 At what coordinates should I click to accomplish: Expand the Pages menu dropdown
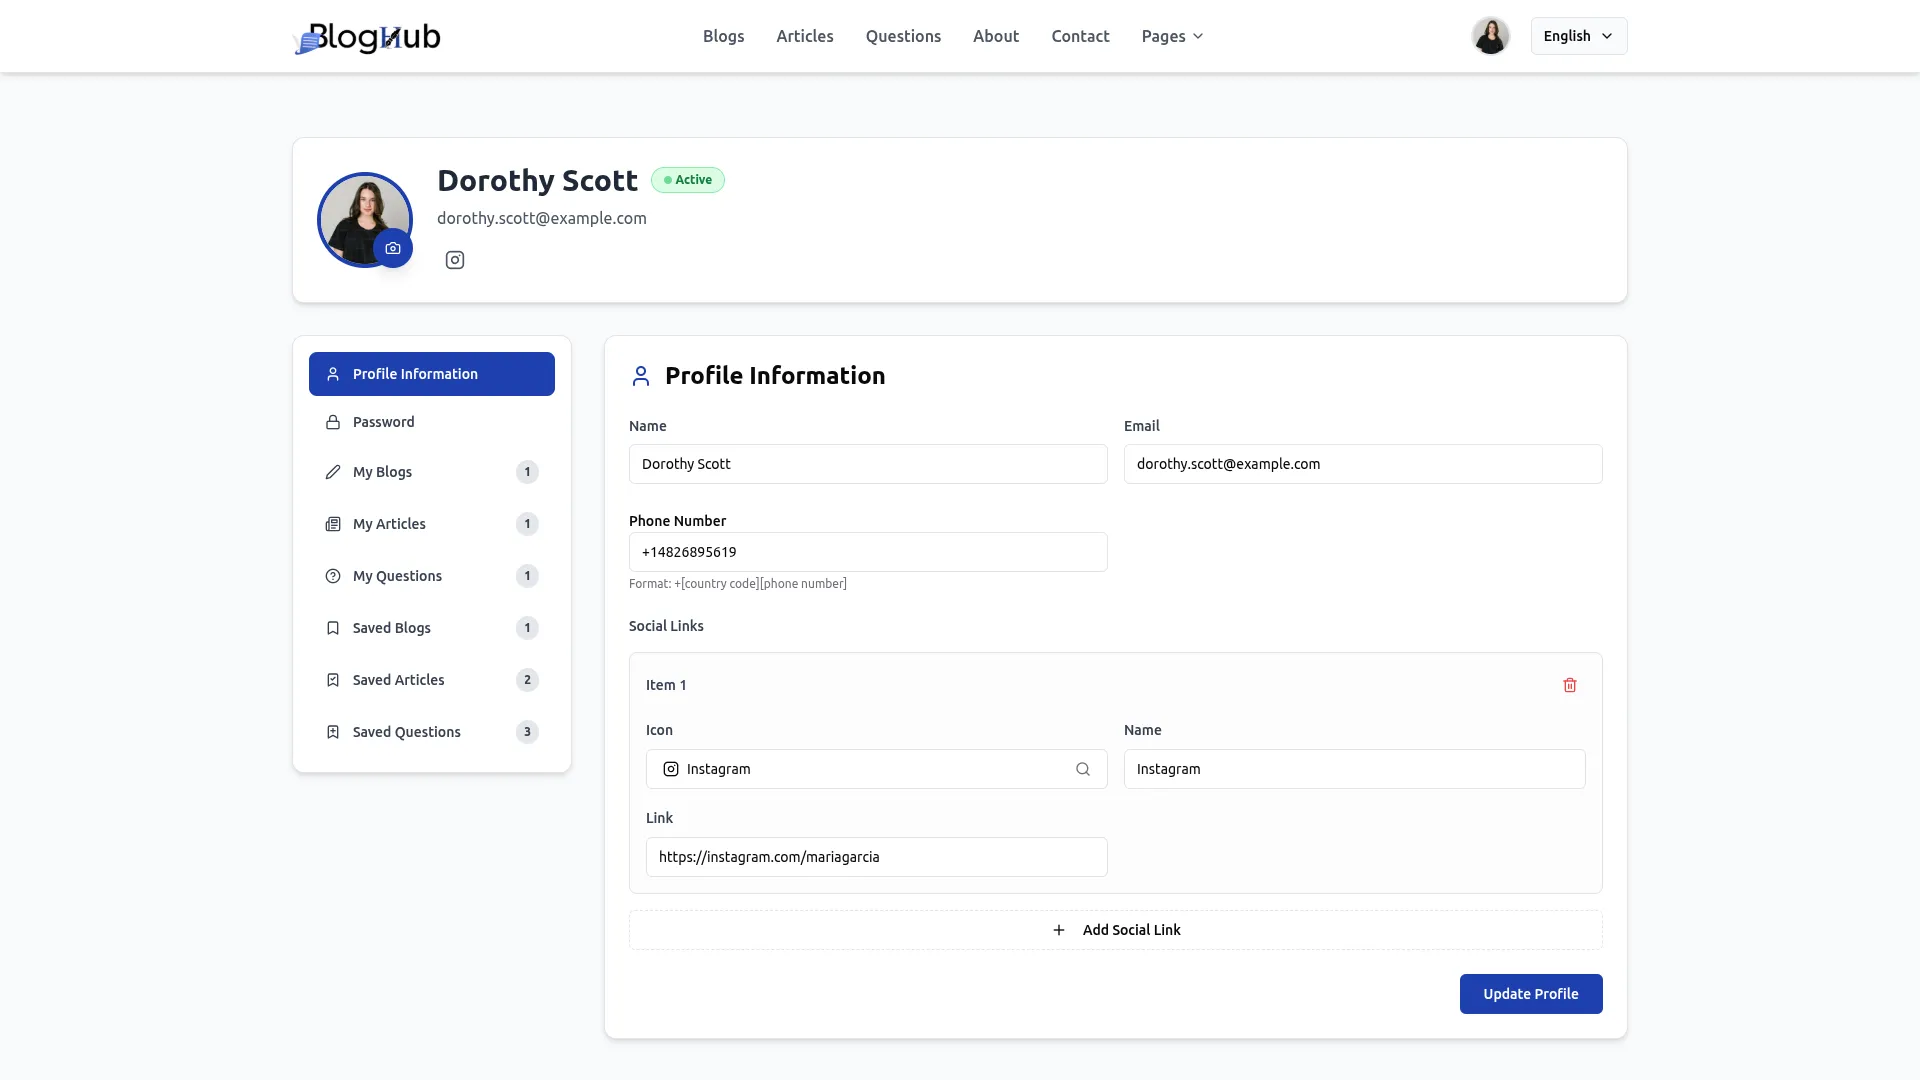coord(1172,36)
